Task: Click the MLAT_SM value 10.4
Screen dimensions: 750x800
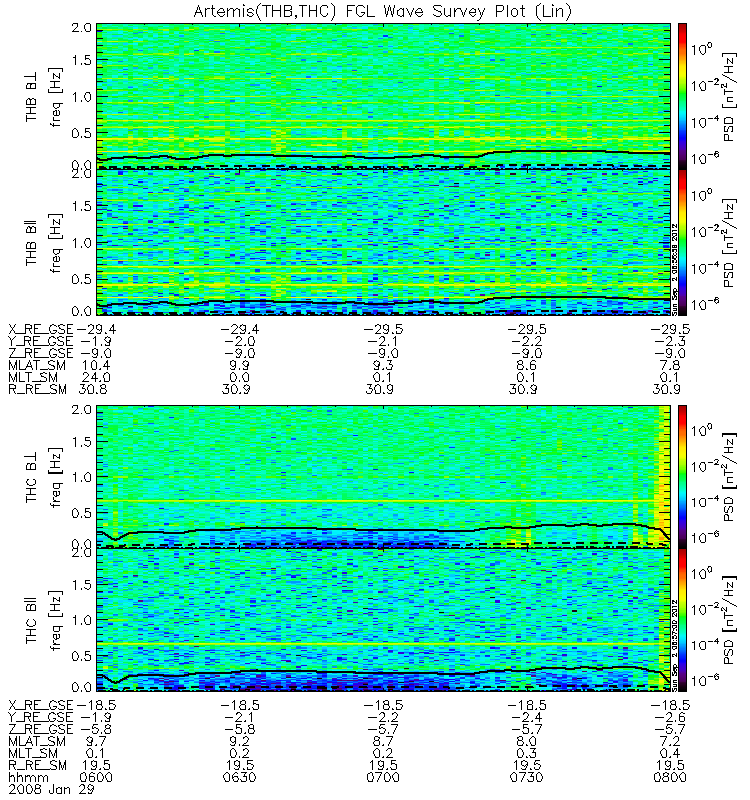Action: 95,365
